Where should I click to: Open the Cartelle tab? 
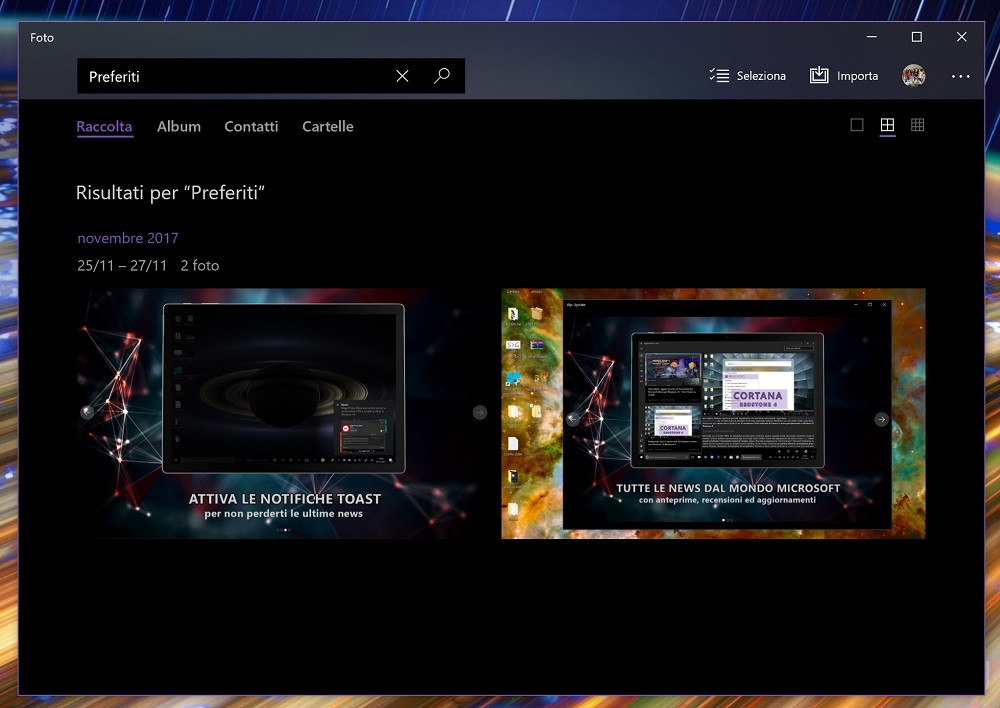pyautogui.click(x=328, y=126)
